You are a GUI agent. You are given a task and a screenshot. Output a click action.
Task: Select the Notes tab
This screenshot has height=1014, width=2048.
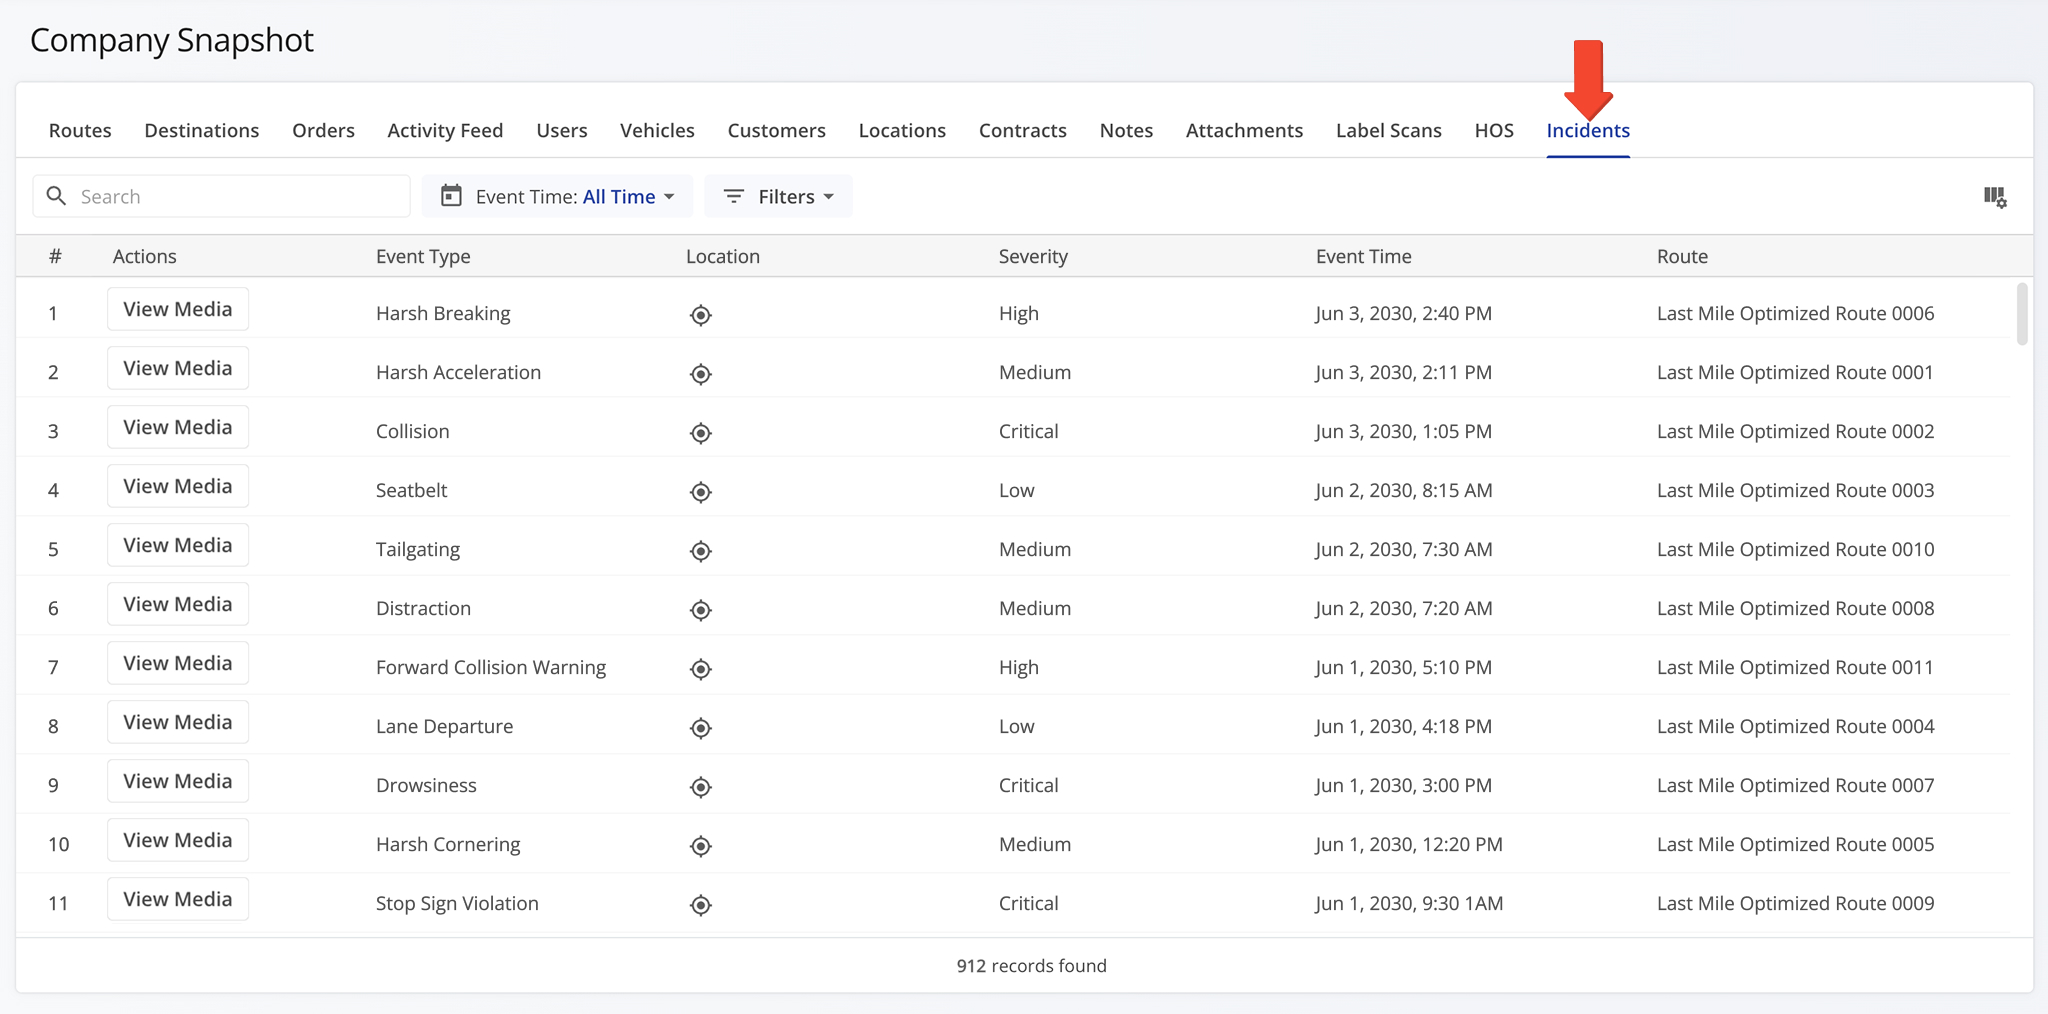[1126, 130]
